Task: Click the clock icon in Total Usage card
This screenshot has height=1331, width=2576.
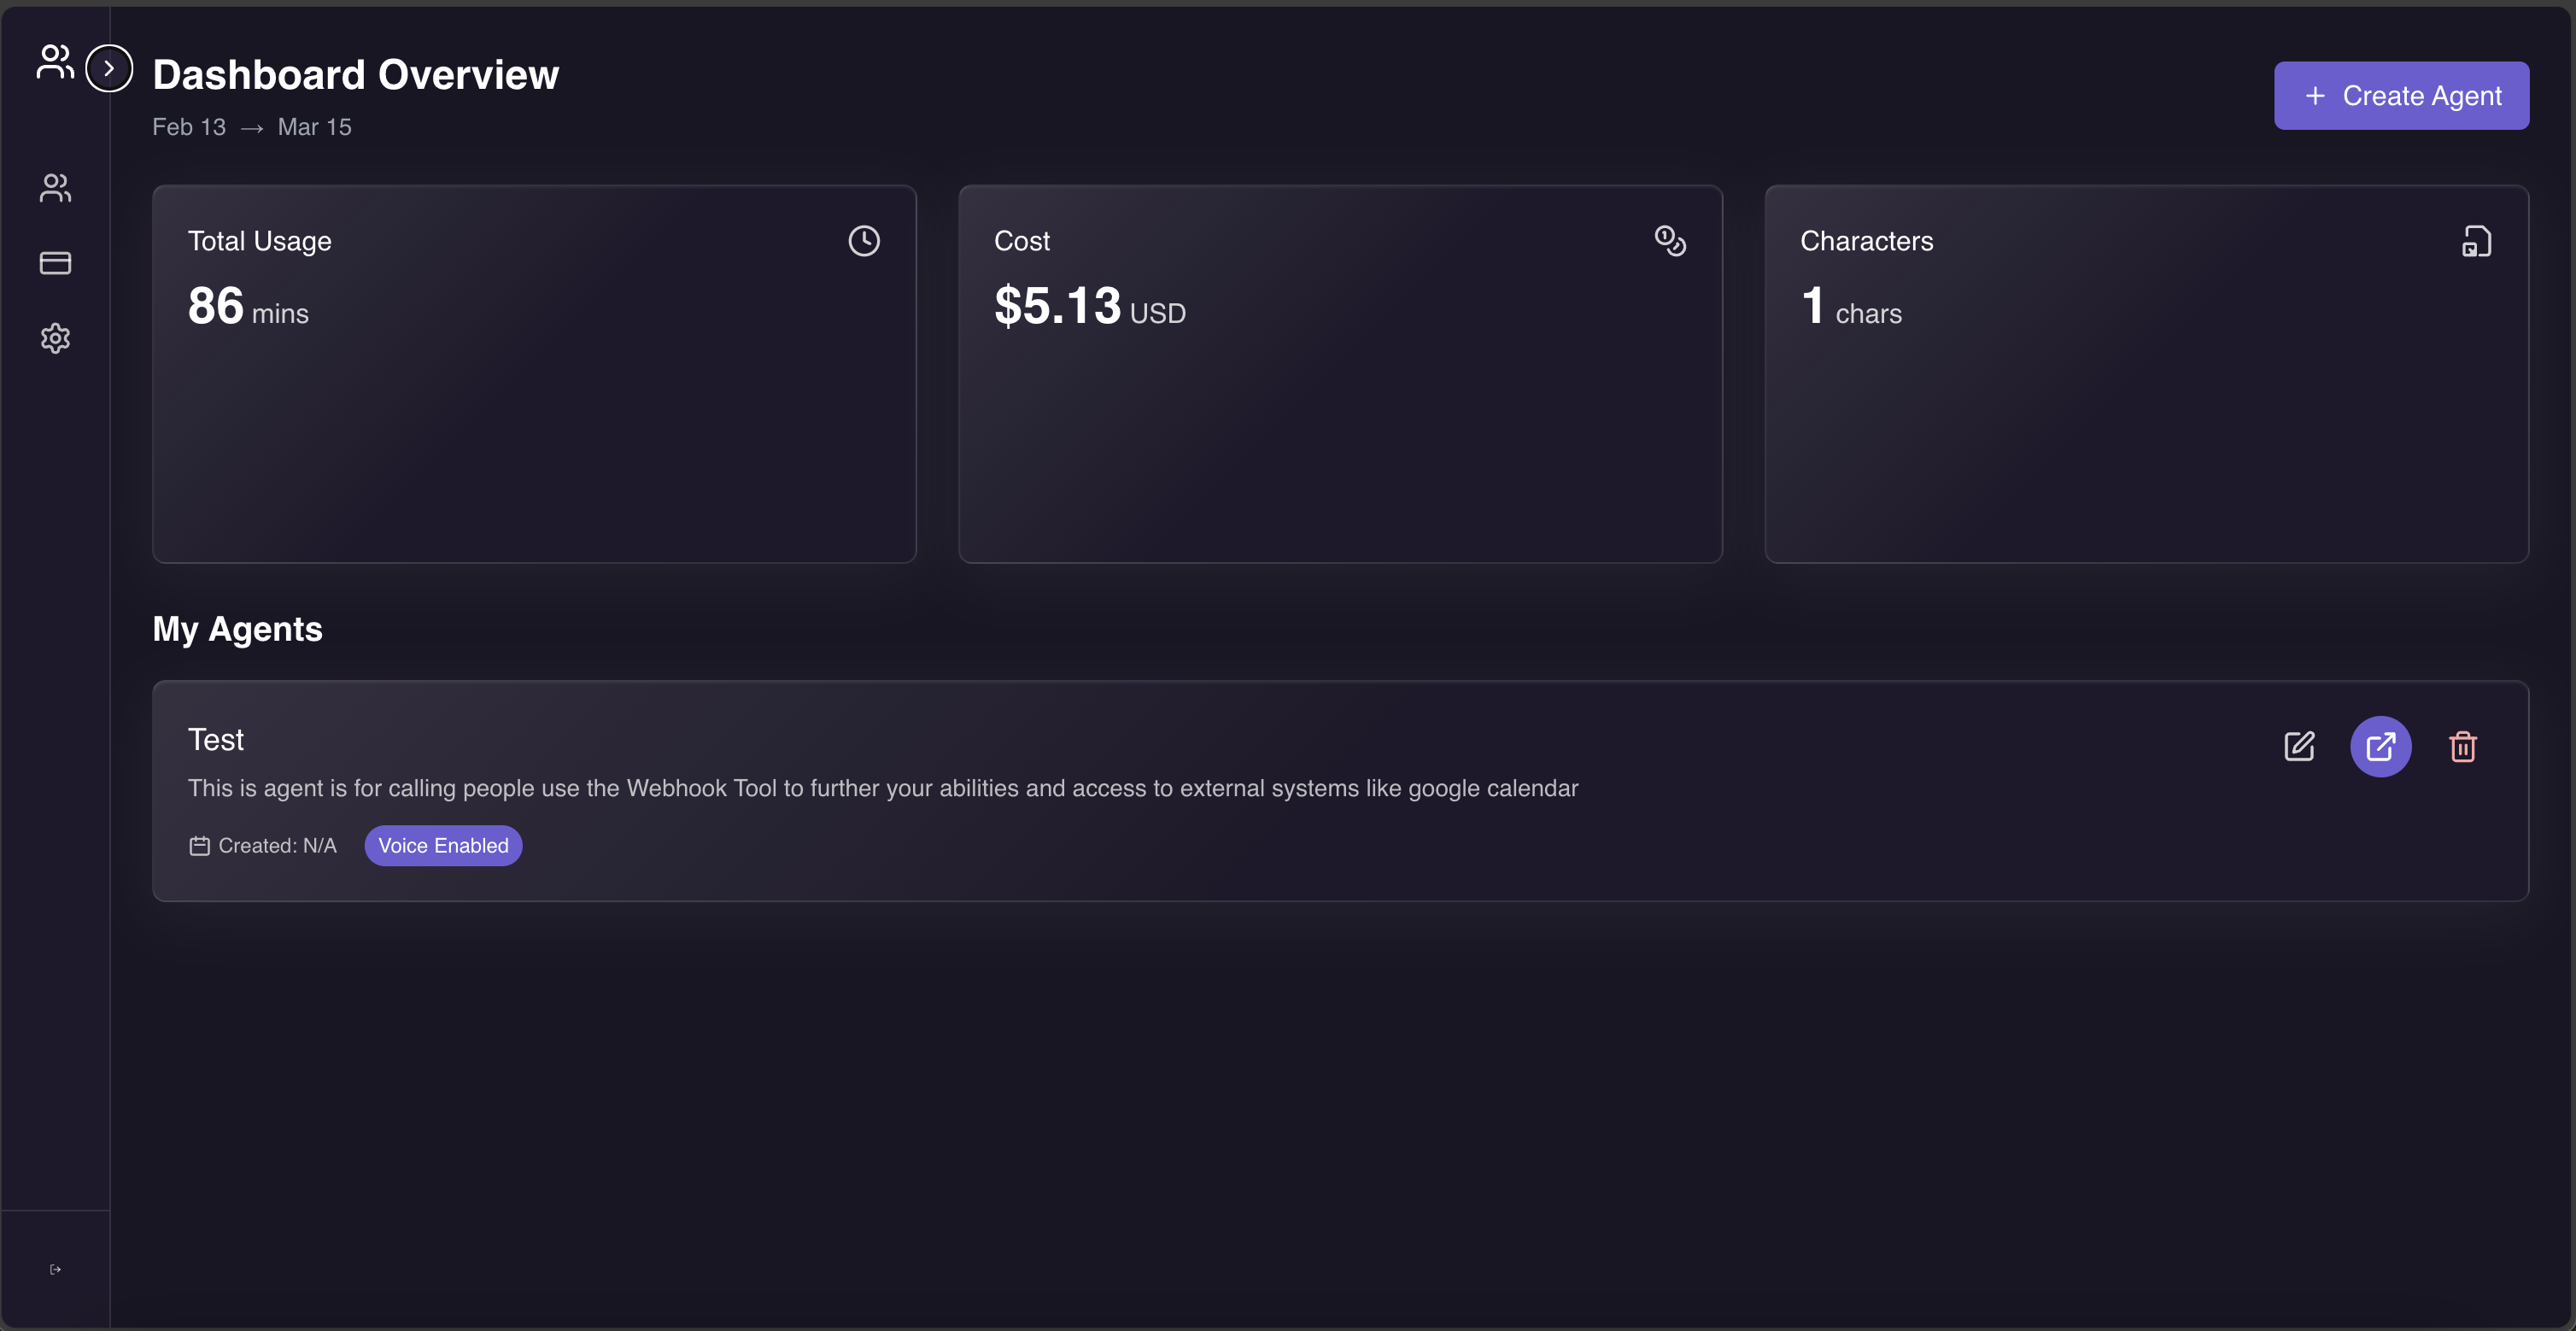Action: (x=864, y=241)
